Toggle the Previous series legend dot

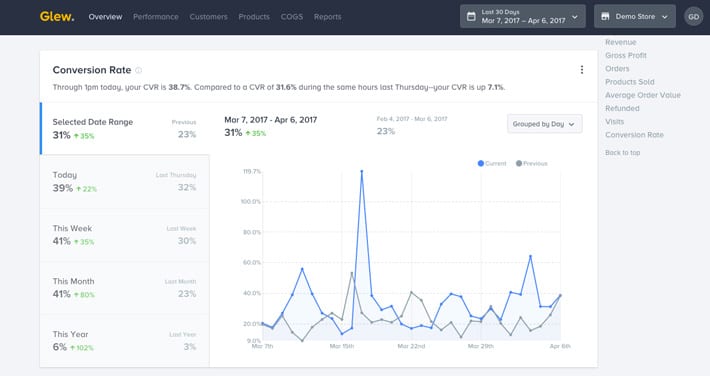tap(519, 163)
